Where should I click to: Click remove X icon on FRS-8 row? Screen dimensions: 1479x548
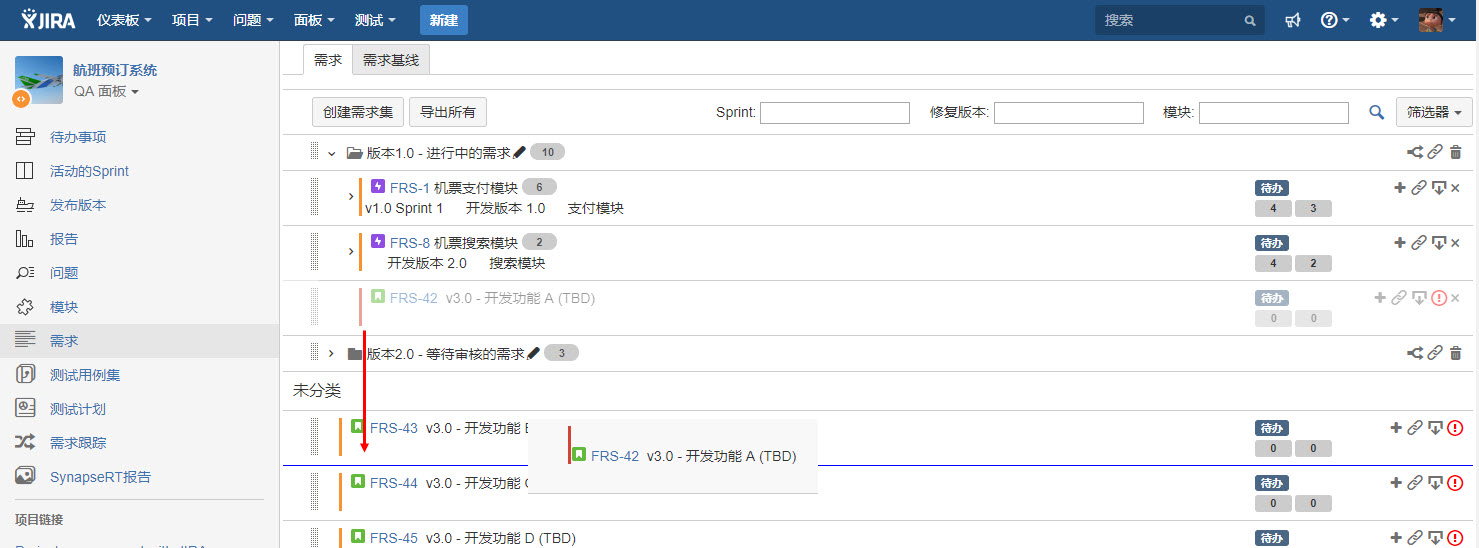[x=1456, y=243]
